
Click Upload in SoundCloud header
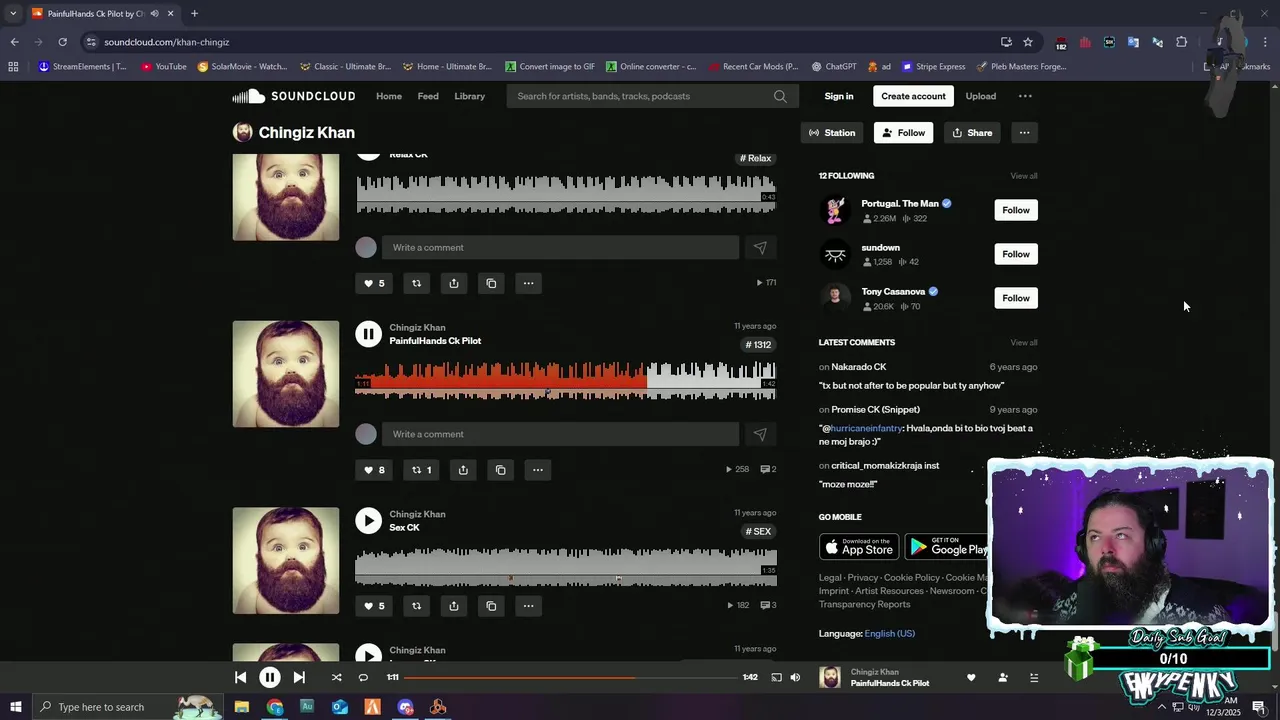(980, 96)
